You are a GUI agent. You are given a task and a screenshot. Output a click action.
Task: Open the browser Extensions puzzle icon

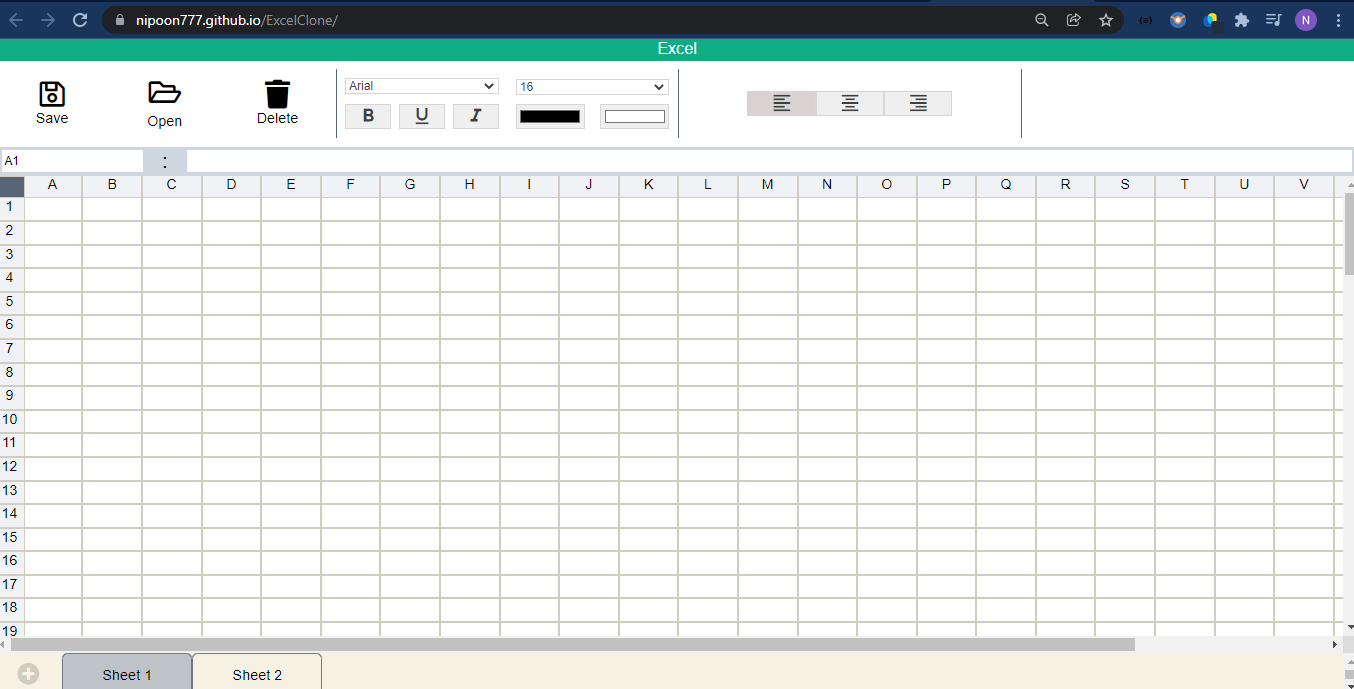1242,20
